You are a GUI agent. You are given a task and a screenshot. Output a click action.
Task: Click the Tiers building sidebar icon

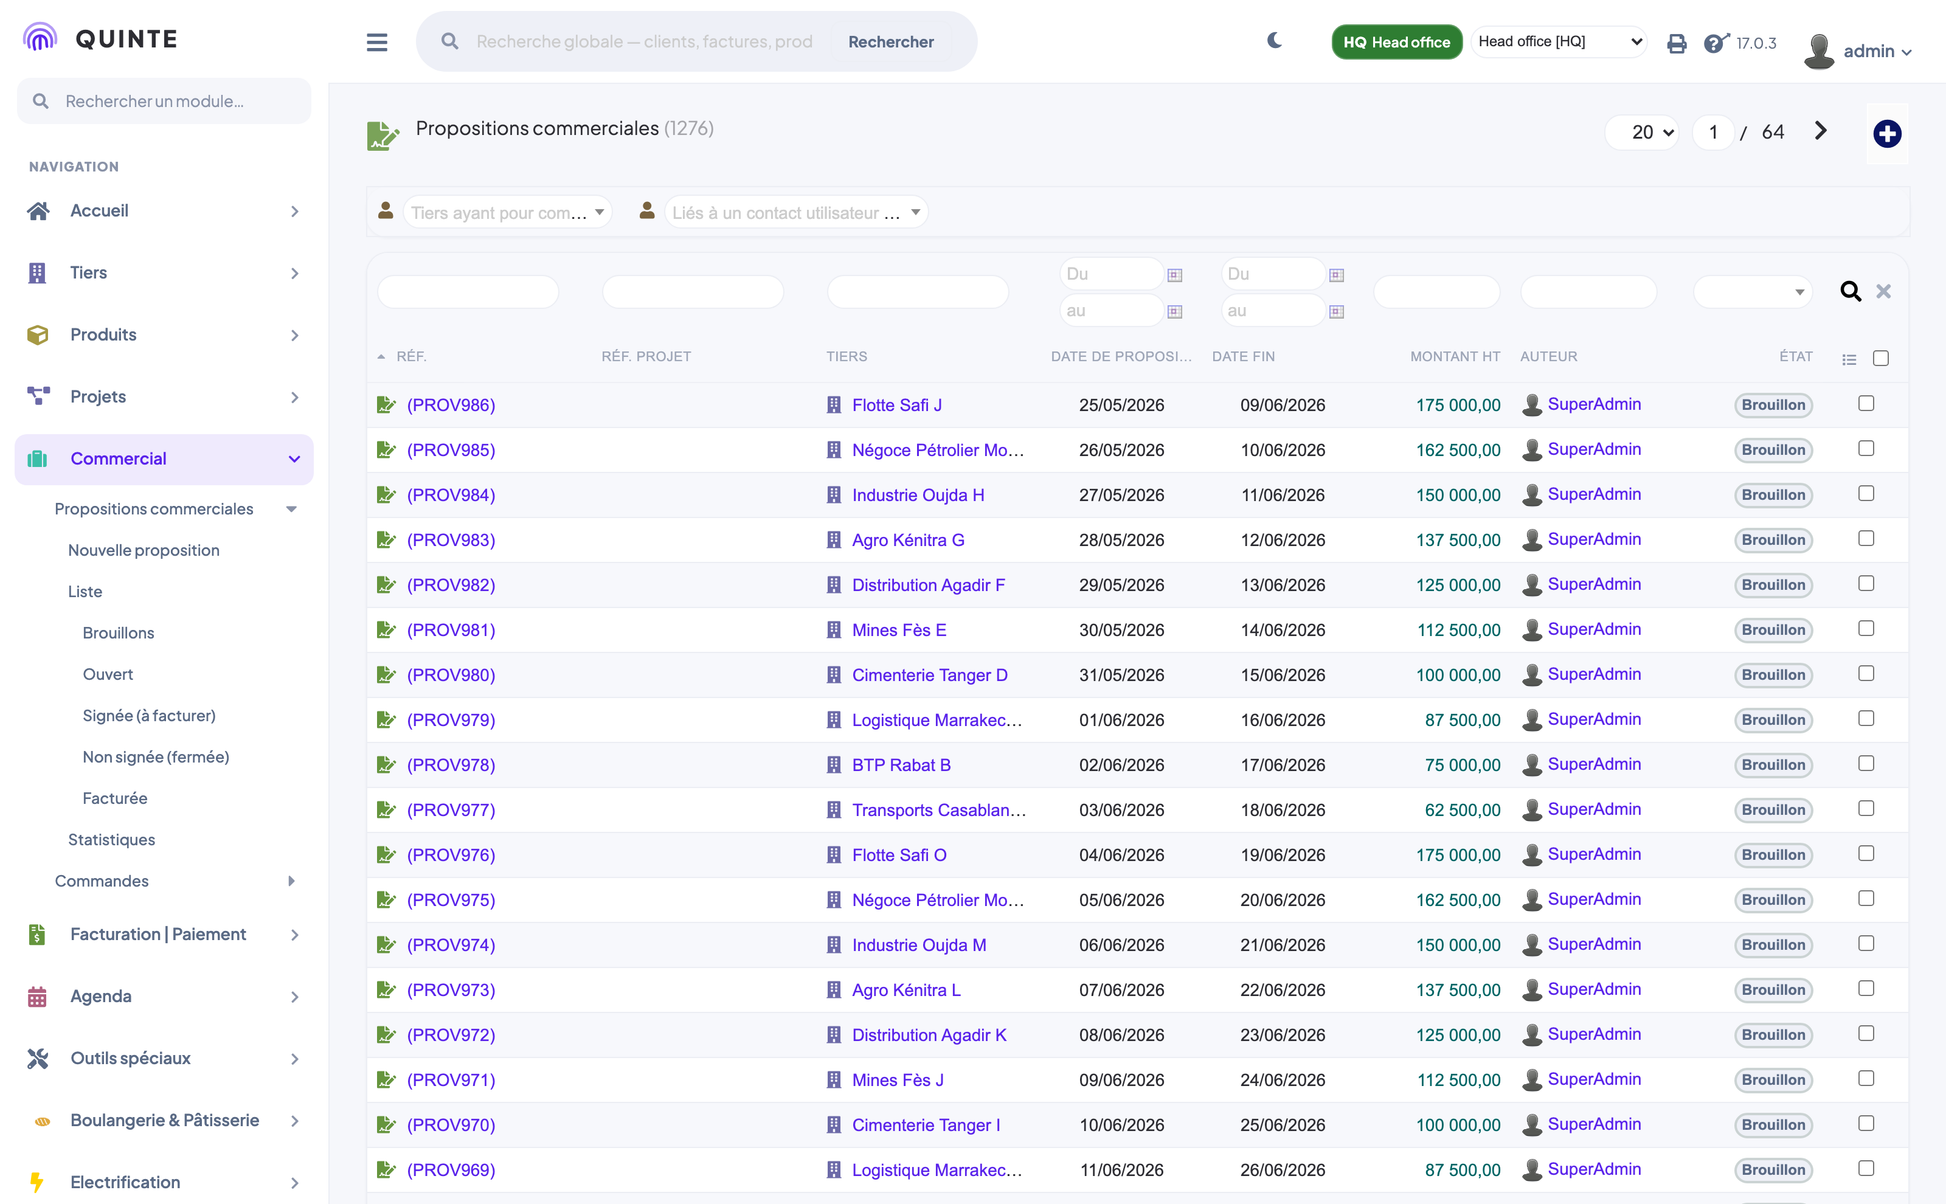37,273
